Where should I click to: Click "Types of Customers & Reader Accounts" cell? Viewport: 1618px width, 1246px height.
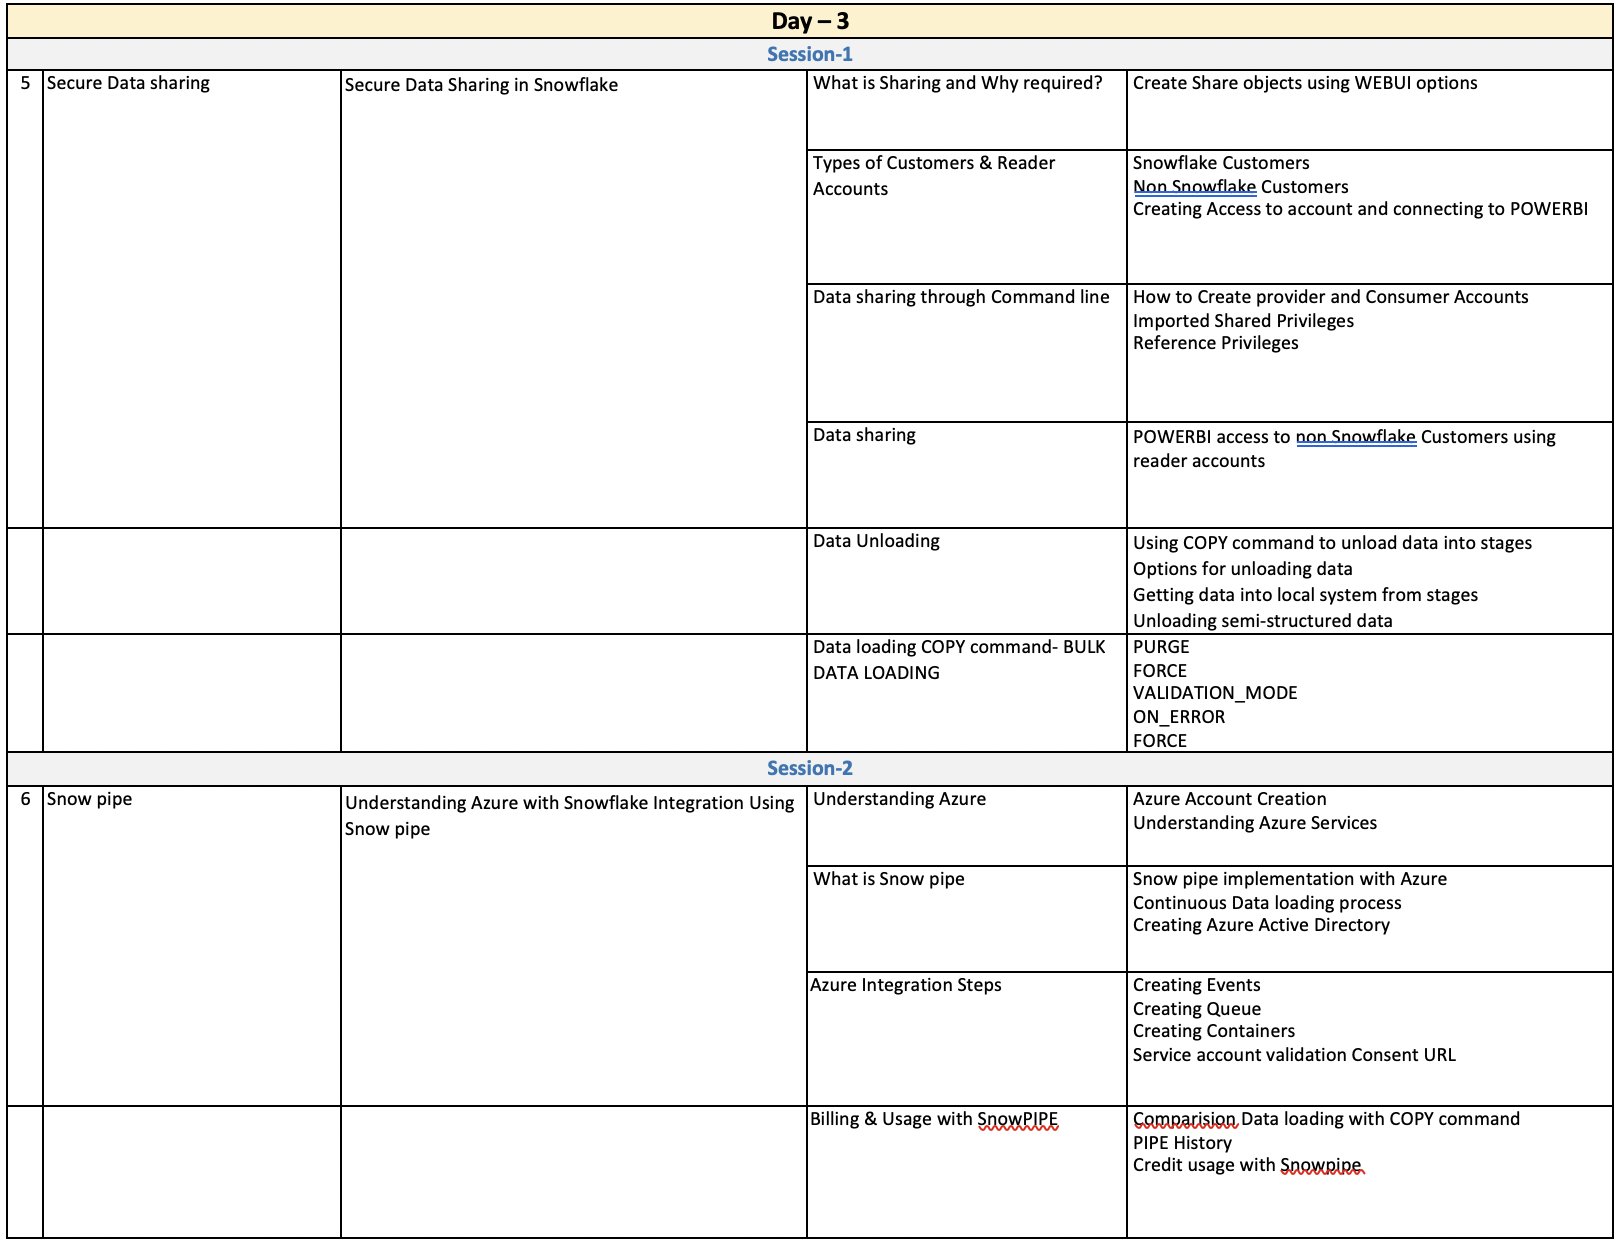coord(933,175)
